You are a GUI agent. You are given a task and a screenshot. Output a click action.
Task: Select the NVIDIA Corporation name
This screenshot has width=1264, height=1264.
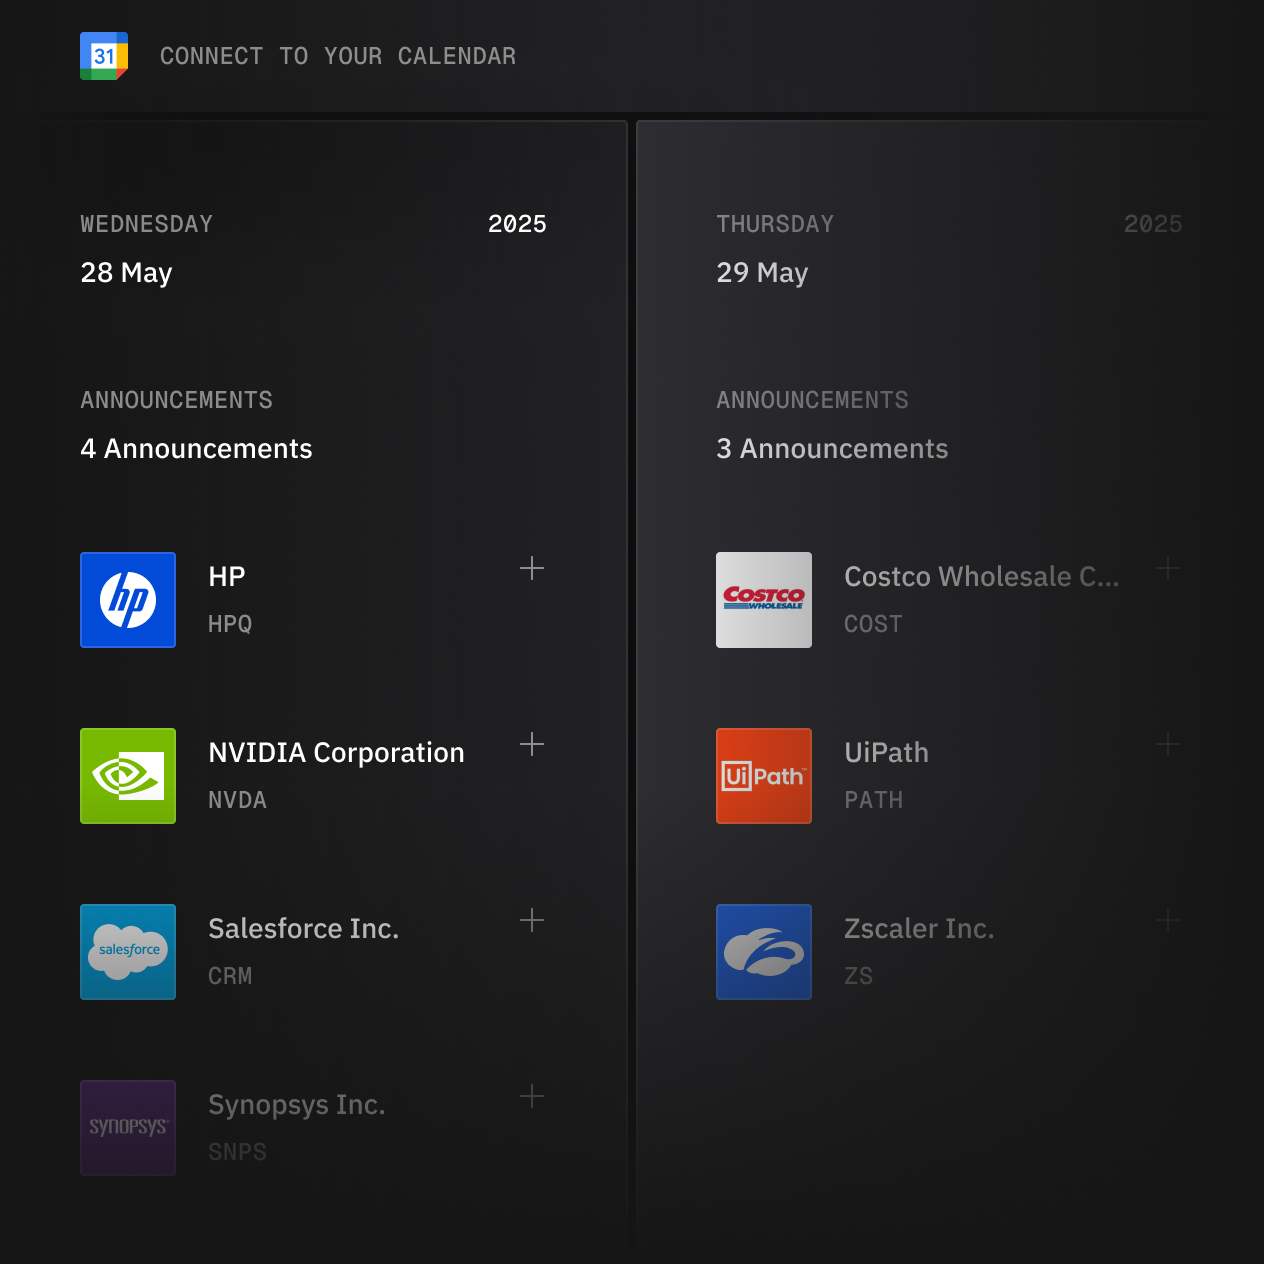coord(336,752)
